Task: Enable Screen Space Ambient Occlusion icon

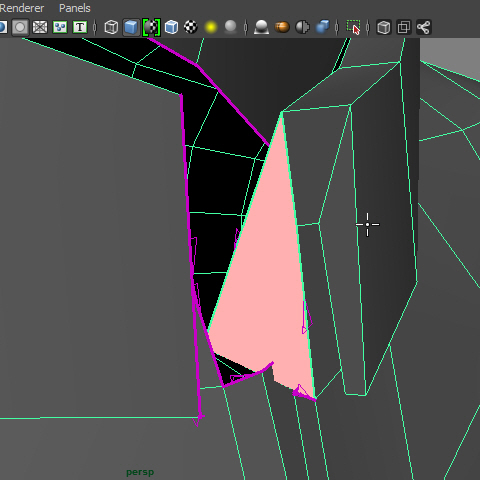Action: point(262,27)
